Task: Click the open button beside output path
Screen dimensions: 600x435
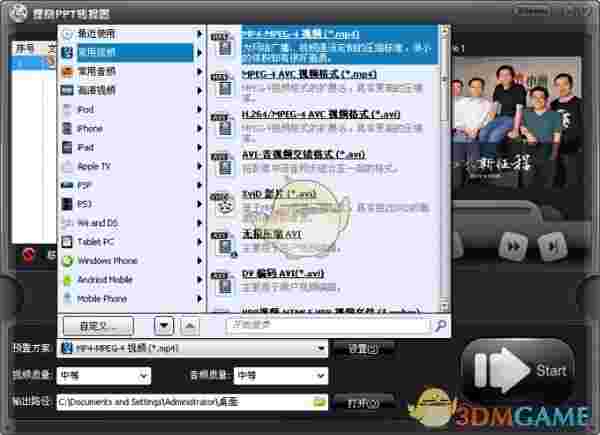Action: 362,403
